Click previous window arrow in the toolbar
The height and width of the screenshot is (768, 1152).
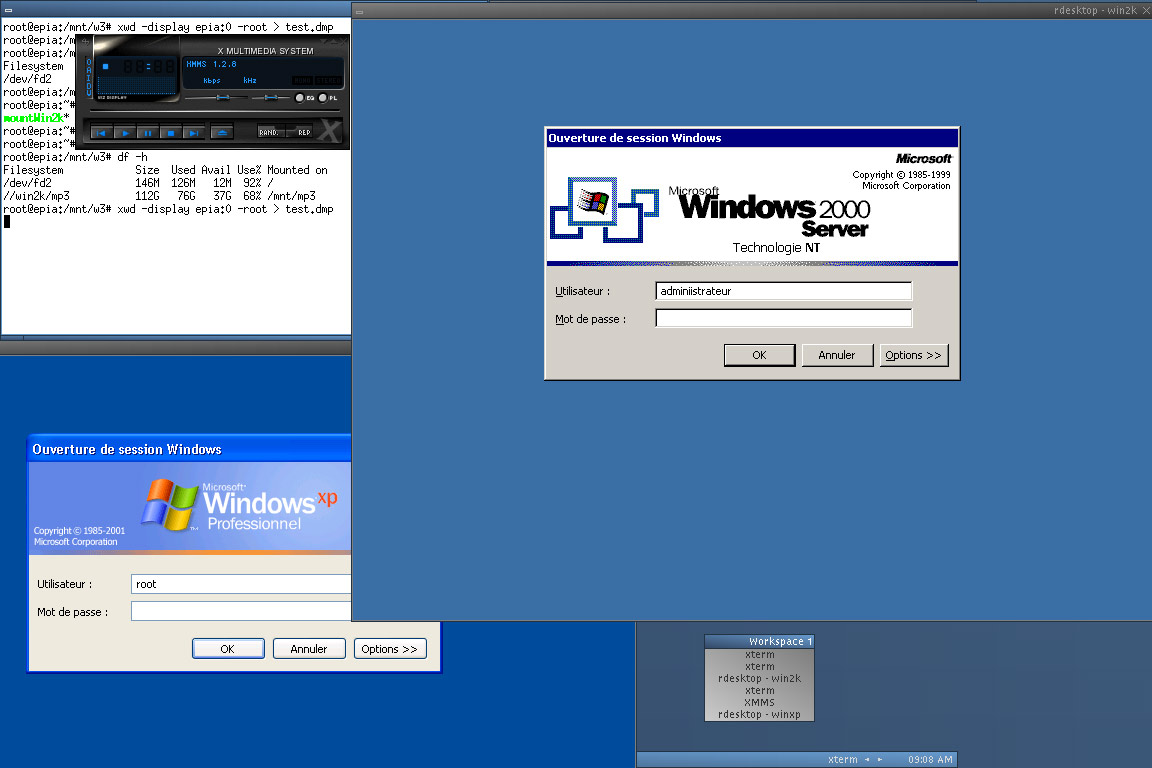pos(867,759)
